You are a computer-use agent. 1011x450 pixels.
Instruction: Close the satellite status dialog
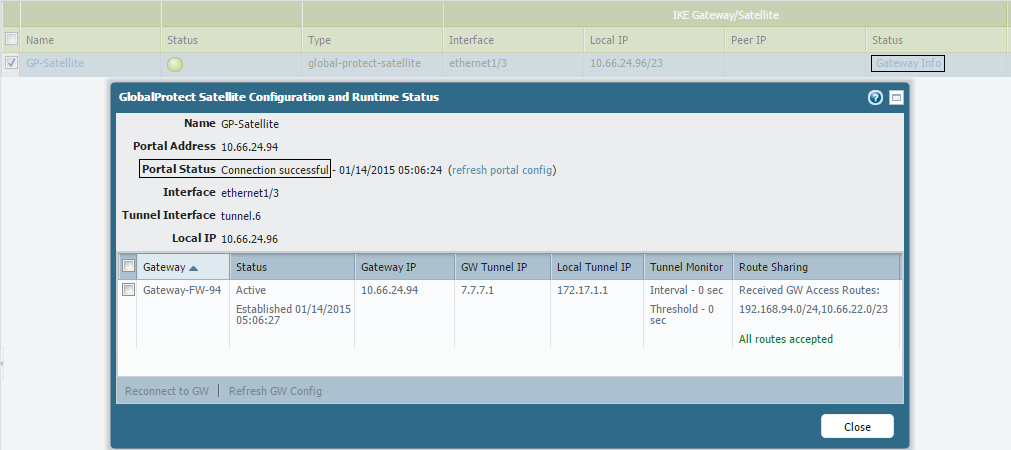coord(857,427)
